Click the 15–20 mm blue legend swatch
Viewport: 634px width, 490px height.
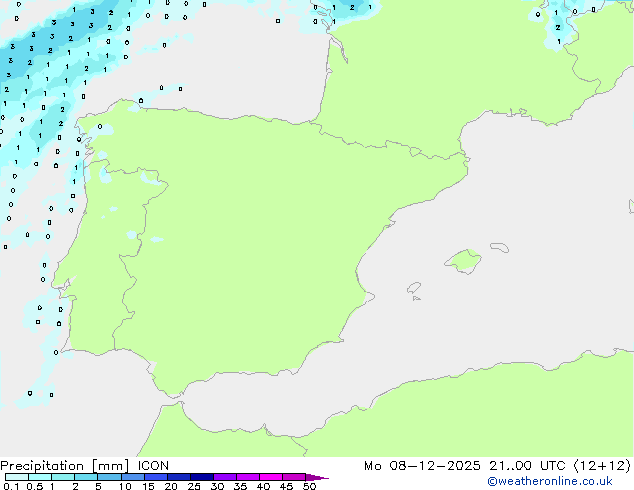pyautogui.click(x=155, y=477)
